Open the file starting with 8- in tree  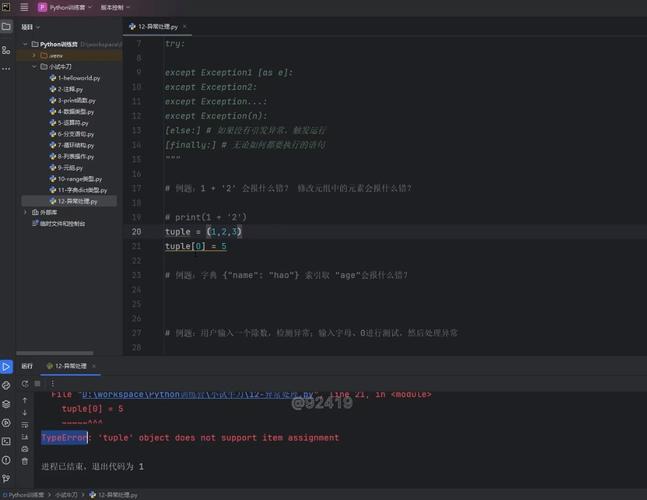pos(72,156)
